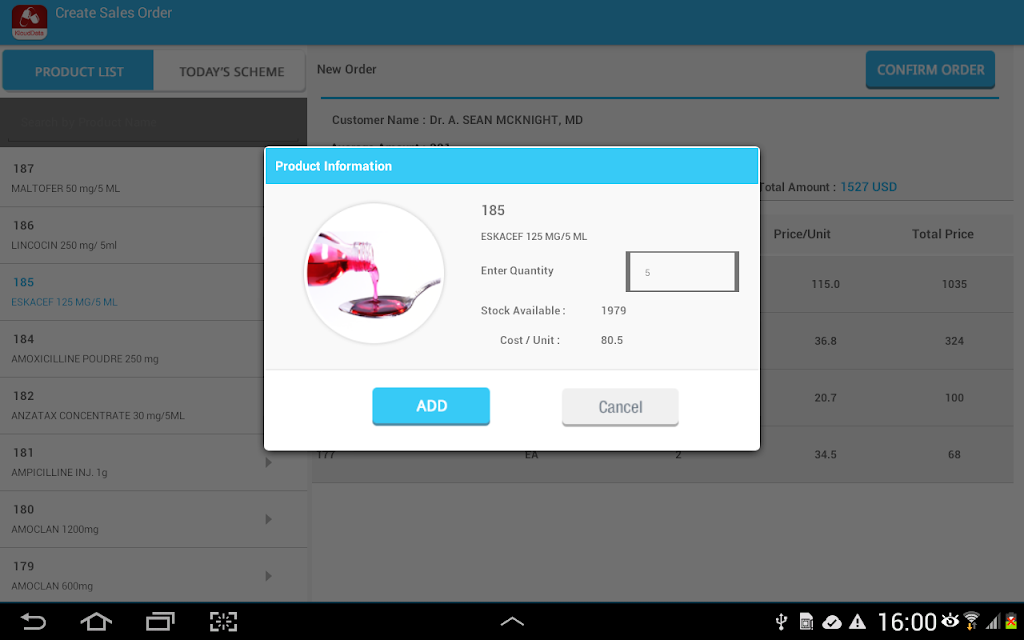Switch to the PRODUCT LIST tab
This screenshot has height=640, width=1024.
click(78, 71)
